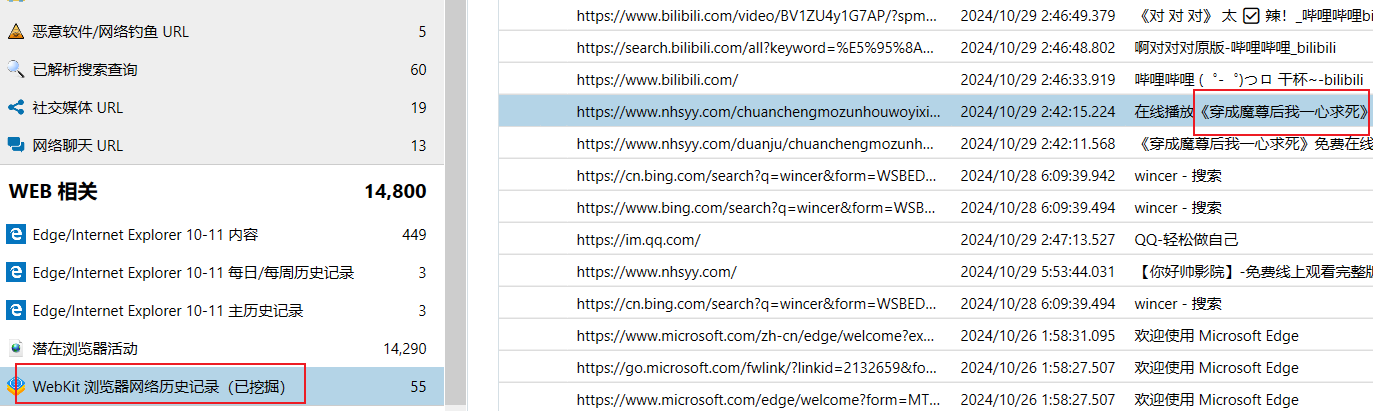Select 网络聊天 URL category
The image size is (1373, 411).
(221, 145)
